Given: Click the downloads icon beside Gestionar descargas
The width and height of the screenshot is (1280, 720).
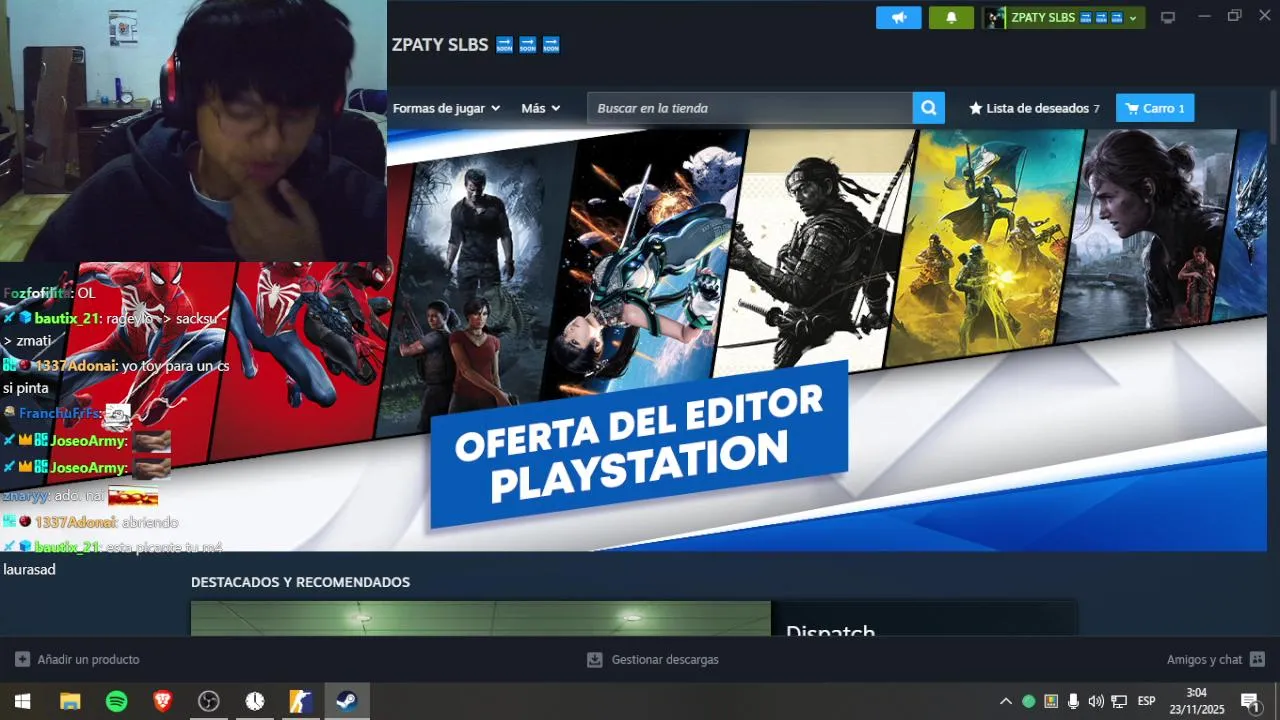Looking at the screenshot, I should 594,660.
